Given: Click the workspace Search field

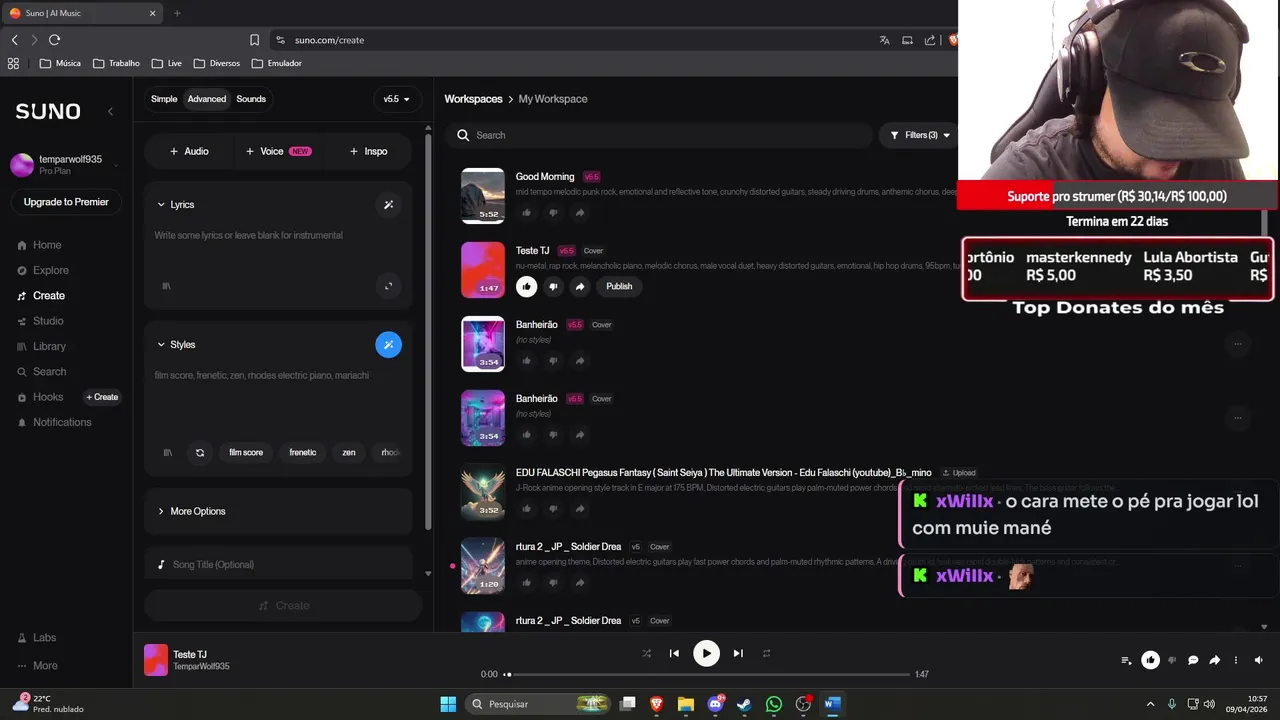Looking at the screenshot, I should point(660,135).
